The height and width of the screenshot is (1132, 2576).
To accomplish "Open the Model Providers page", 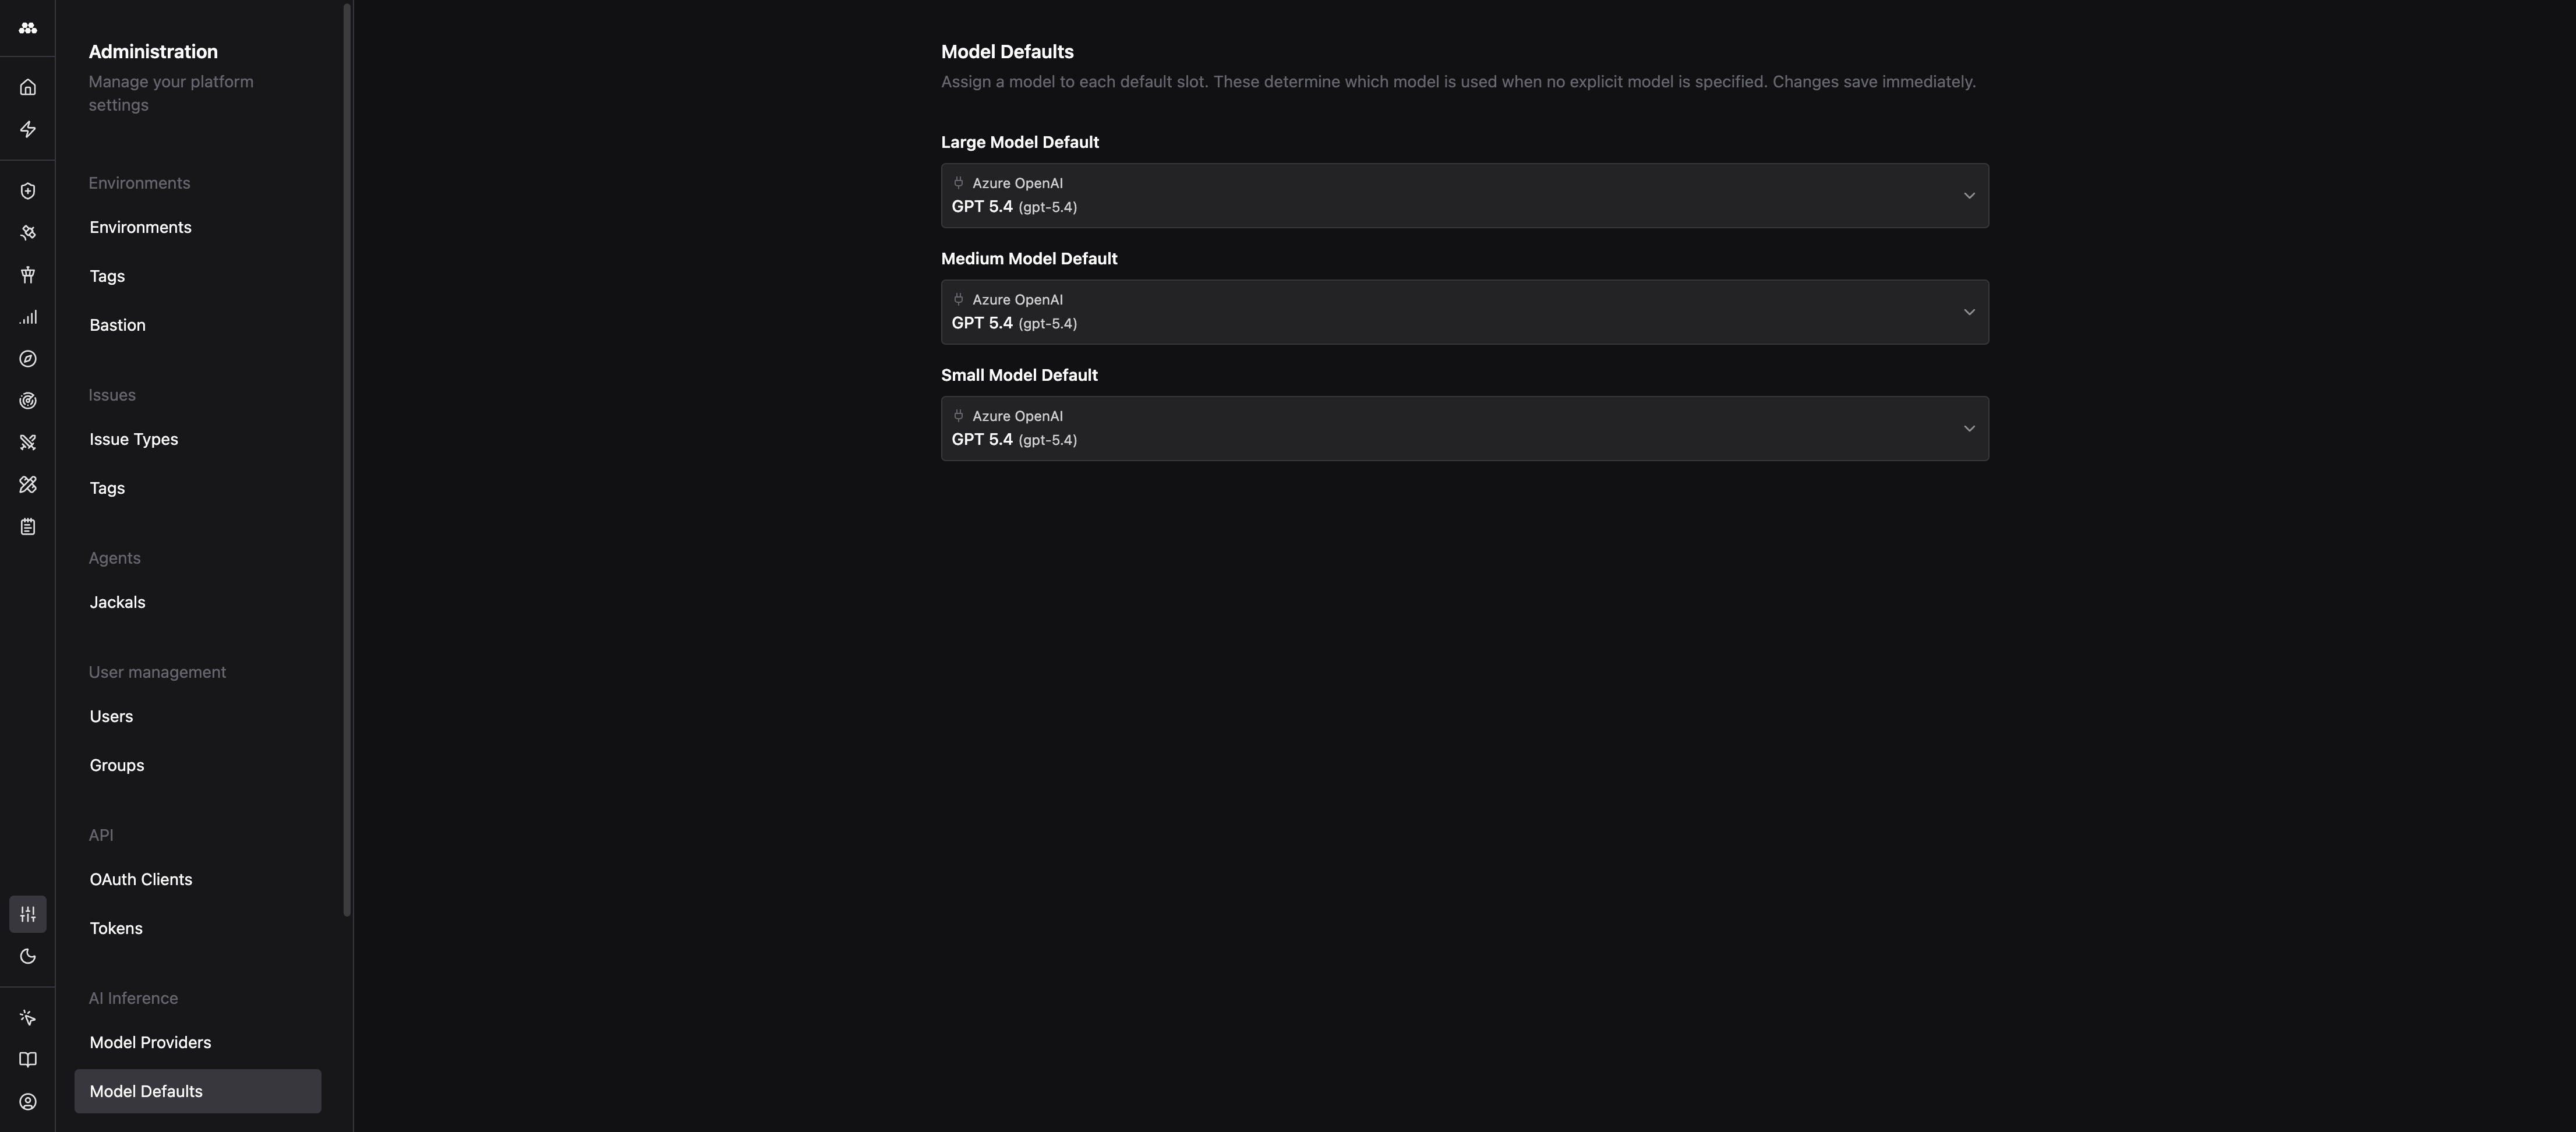I will pyautogui.click(x=149, y=1042).
